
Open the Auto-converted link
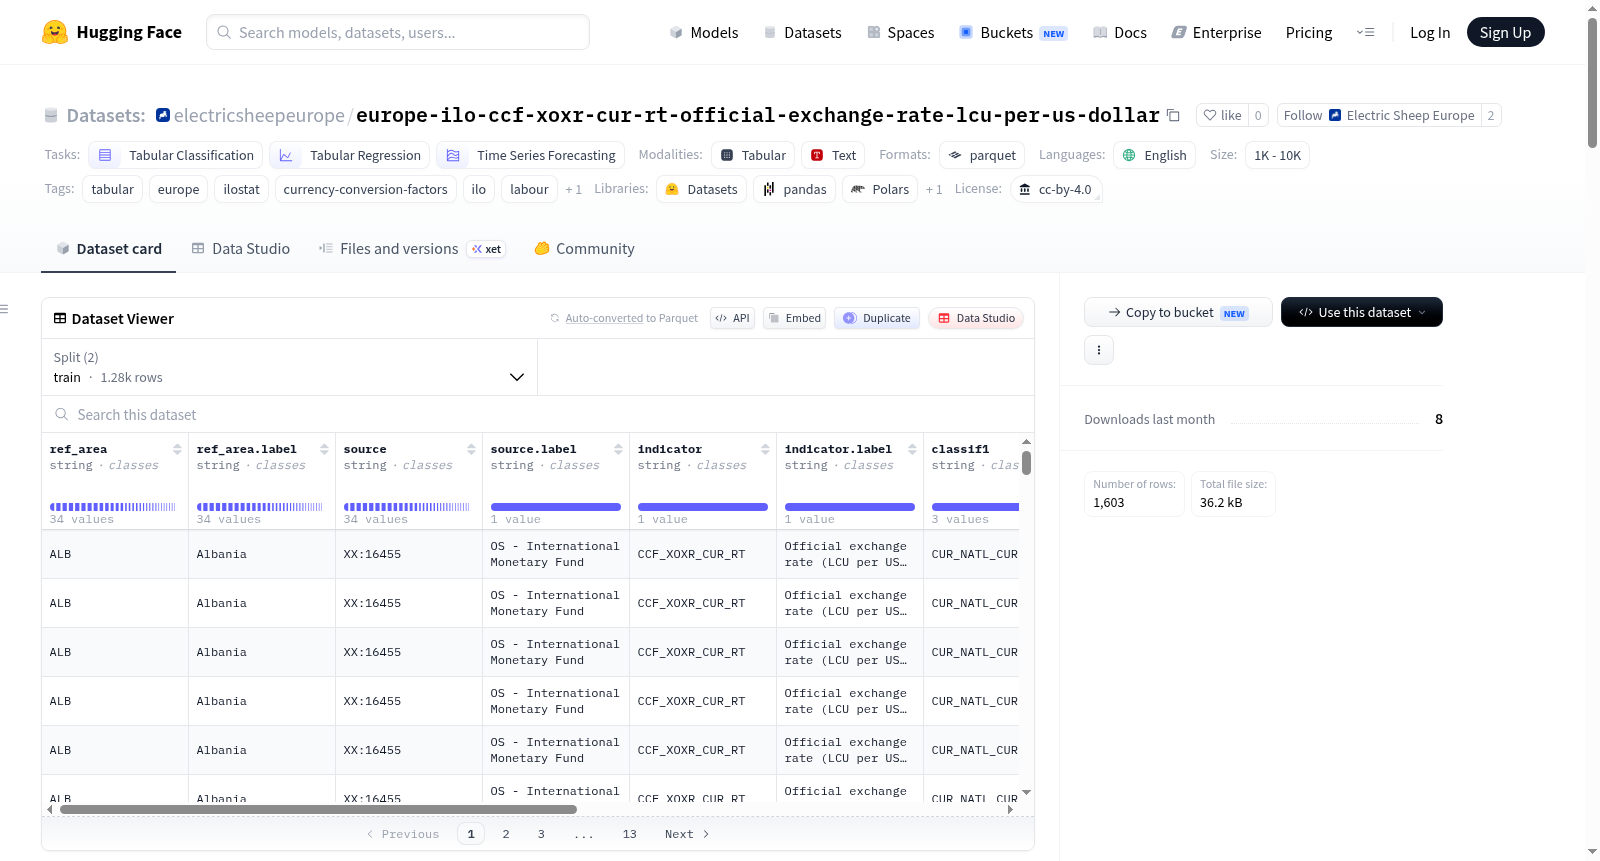[x=604, y=319]
